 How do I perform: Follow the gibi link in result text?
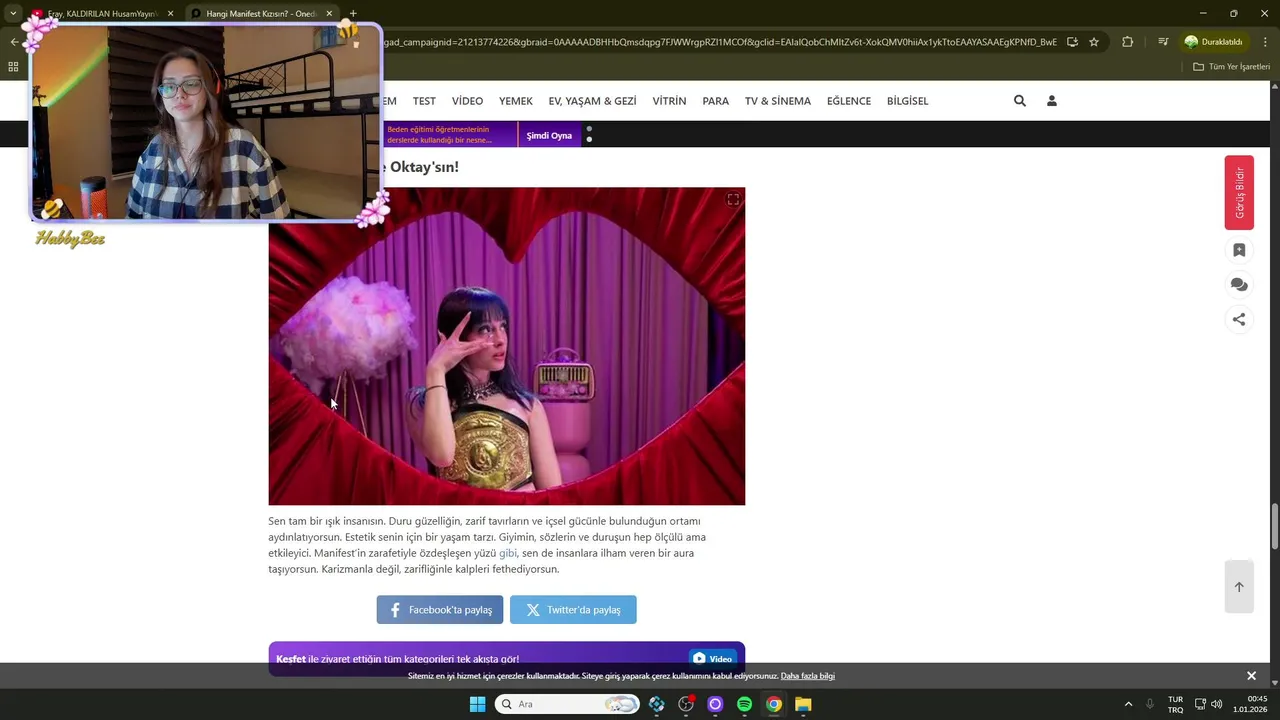[x=508, y=553]
